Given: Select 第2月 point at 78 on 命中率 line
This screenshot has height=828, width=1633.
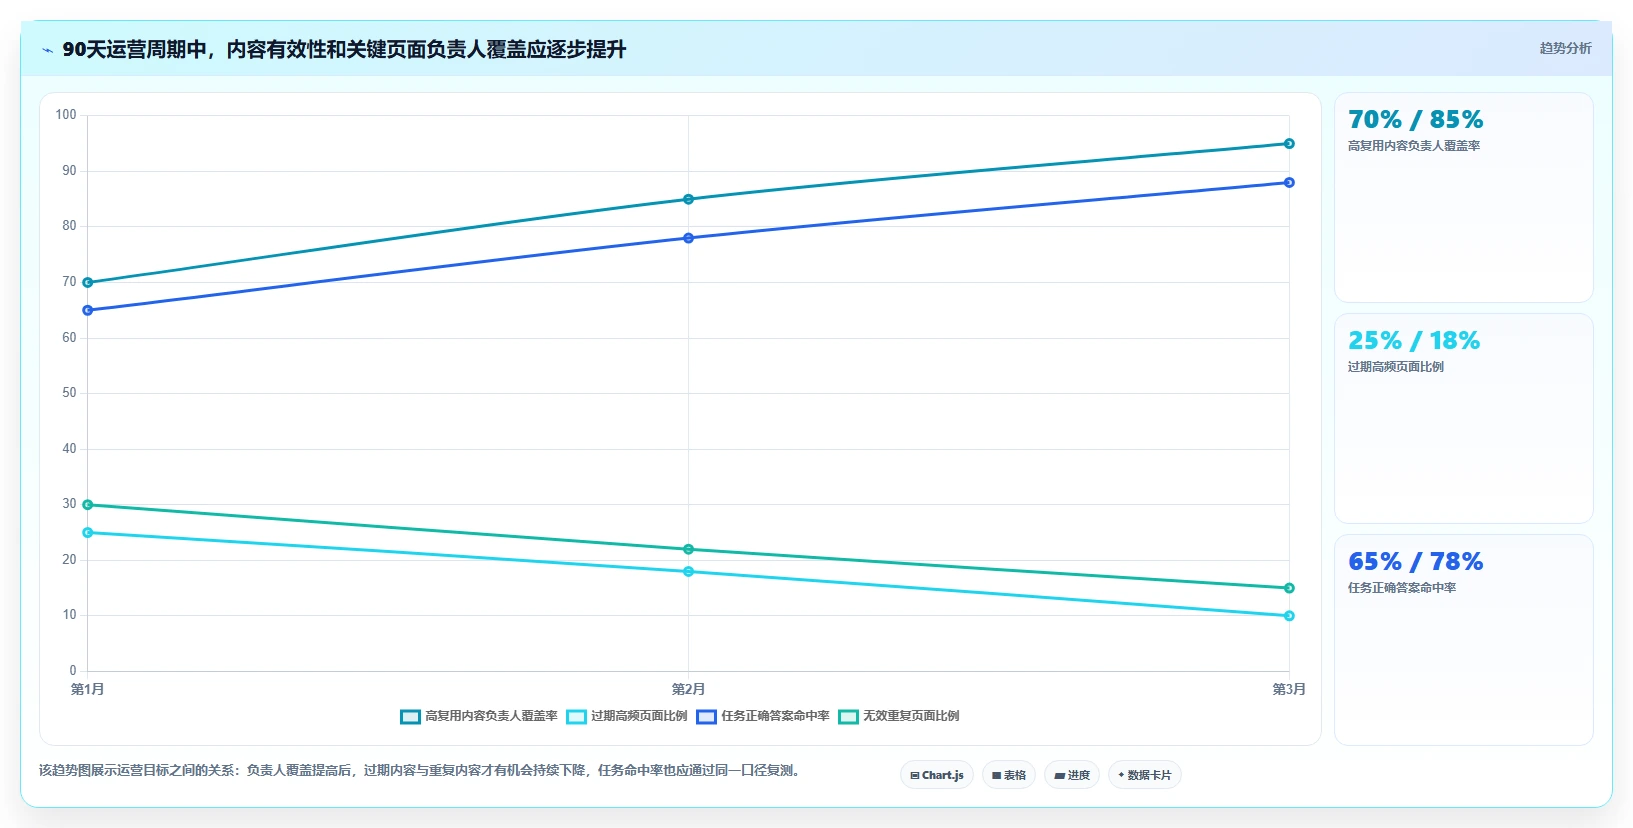Looking at the screenshot, I should pos(688,238).
